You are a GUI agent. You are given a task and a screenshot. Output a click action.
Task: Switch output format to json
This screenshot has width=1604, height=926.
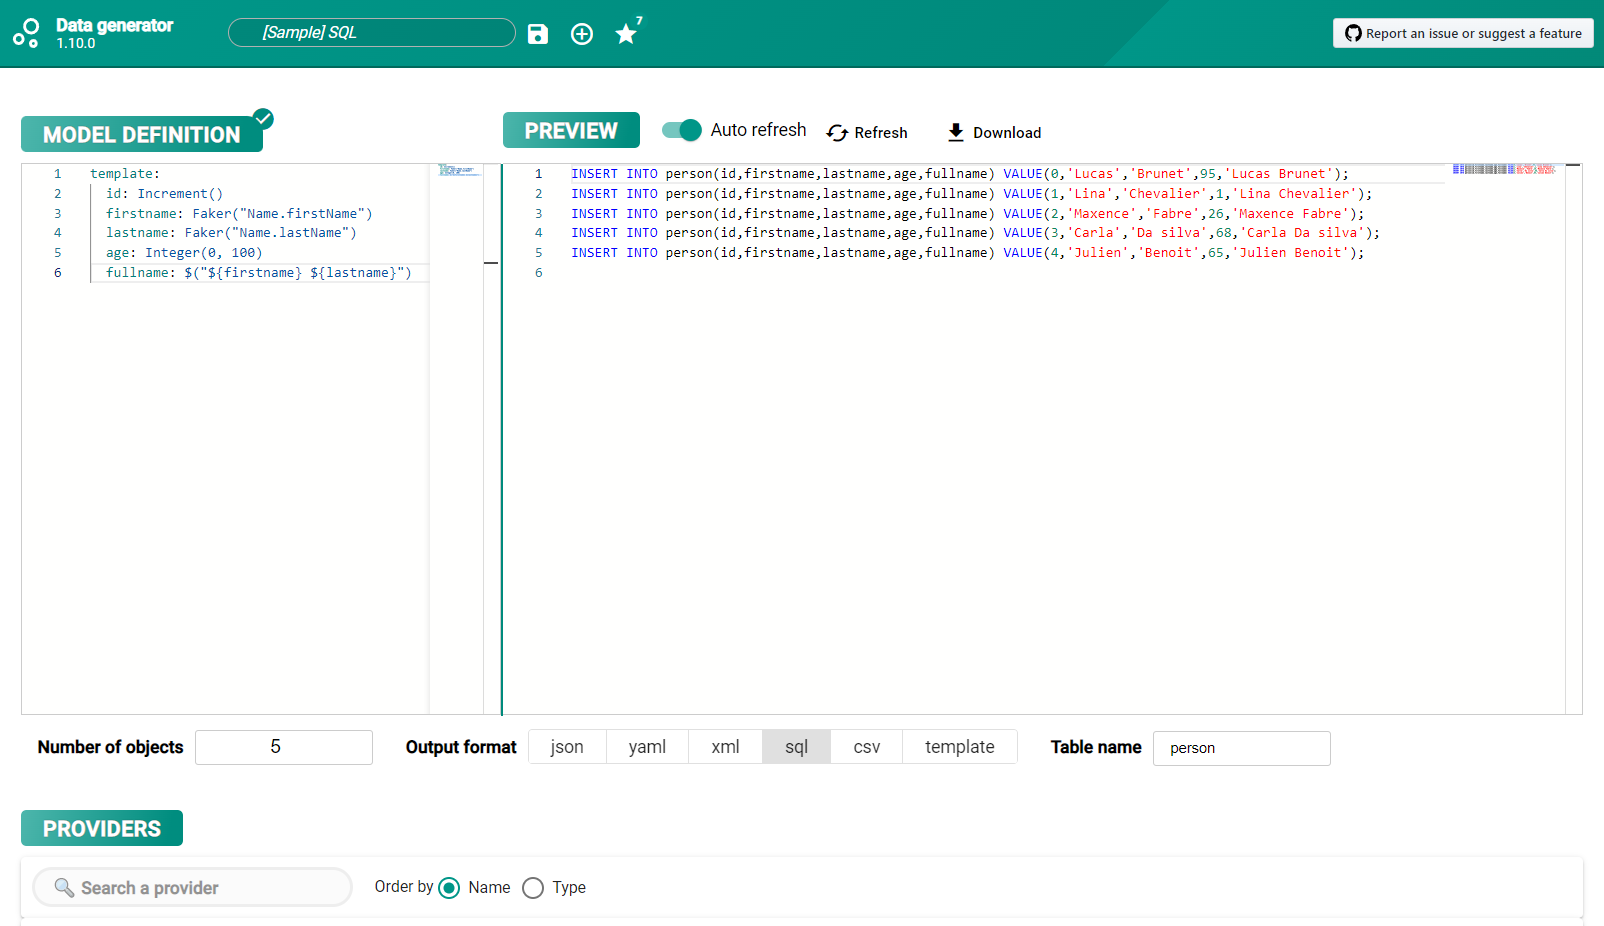(x=567, y=747)
